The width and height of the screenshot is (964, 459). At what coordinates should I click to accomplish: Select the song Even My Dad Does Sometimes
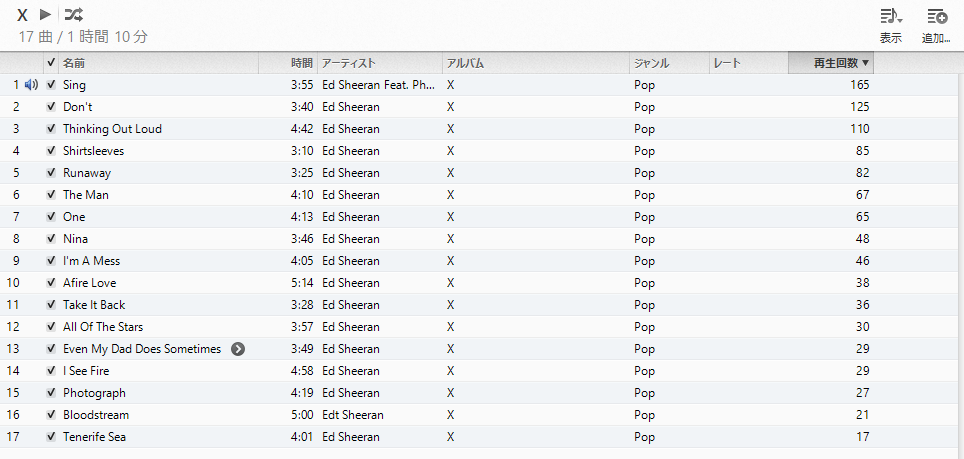point(142,349)
